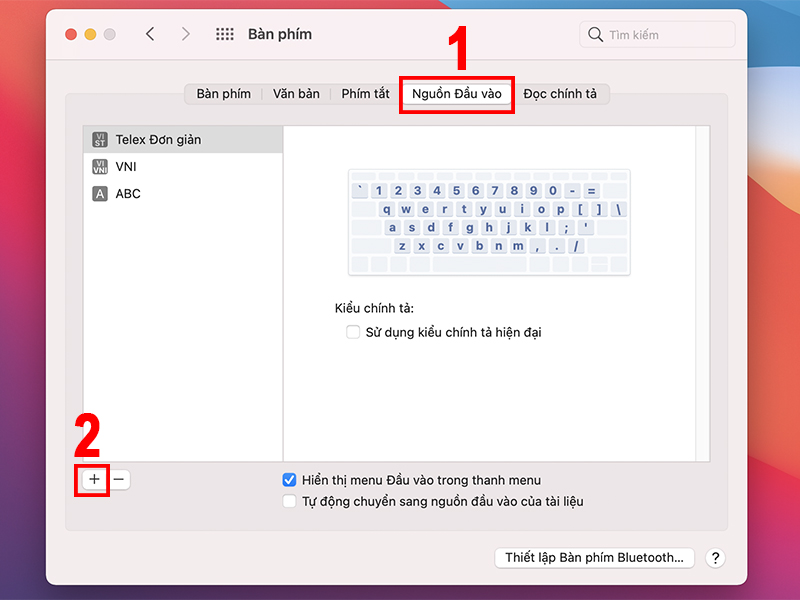The height and width of the screenshot is (600, 800).
Task: Add input source with plus button
Action: (94, 479)
